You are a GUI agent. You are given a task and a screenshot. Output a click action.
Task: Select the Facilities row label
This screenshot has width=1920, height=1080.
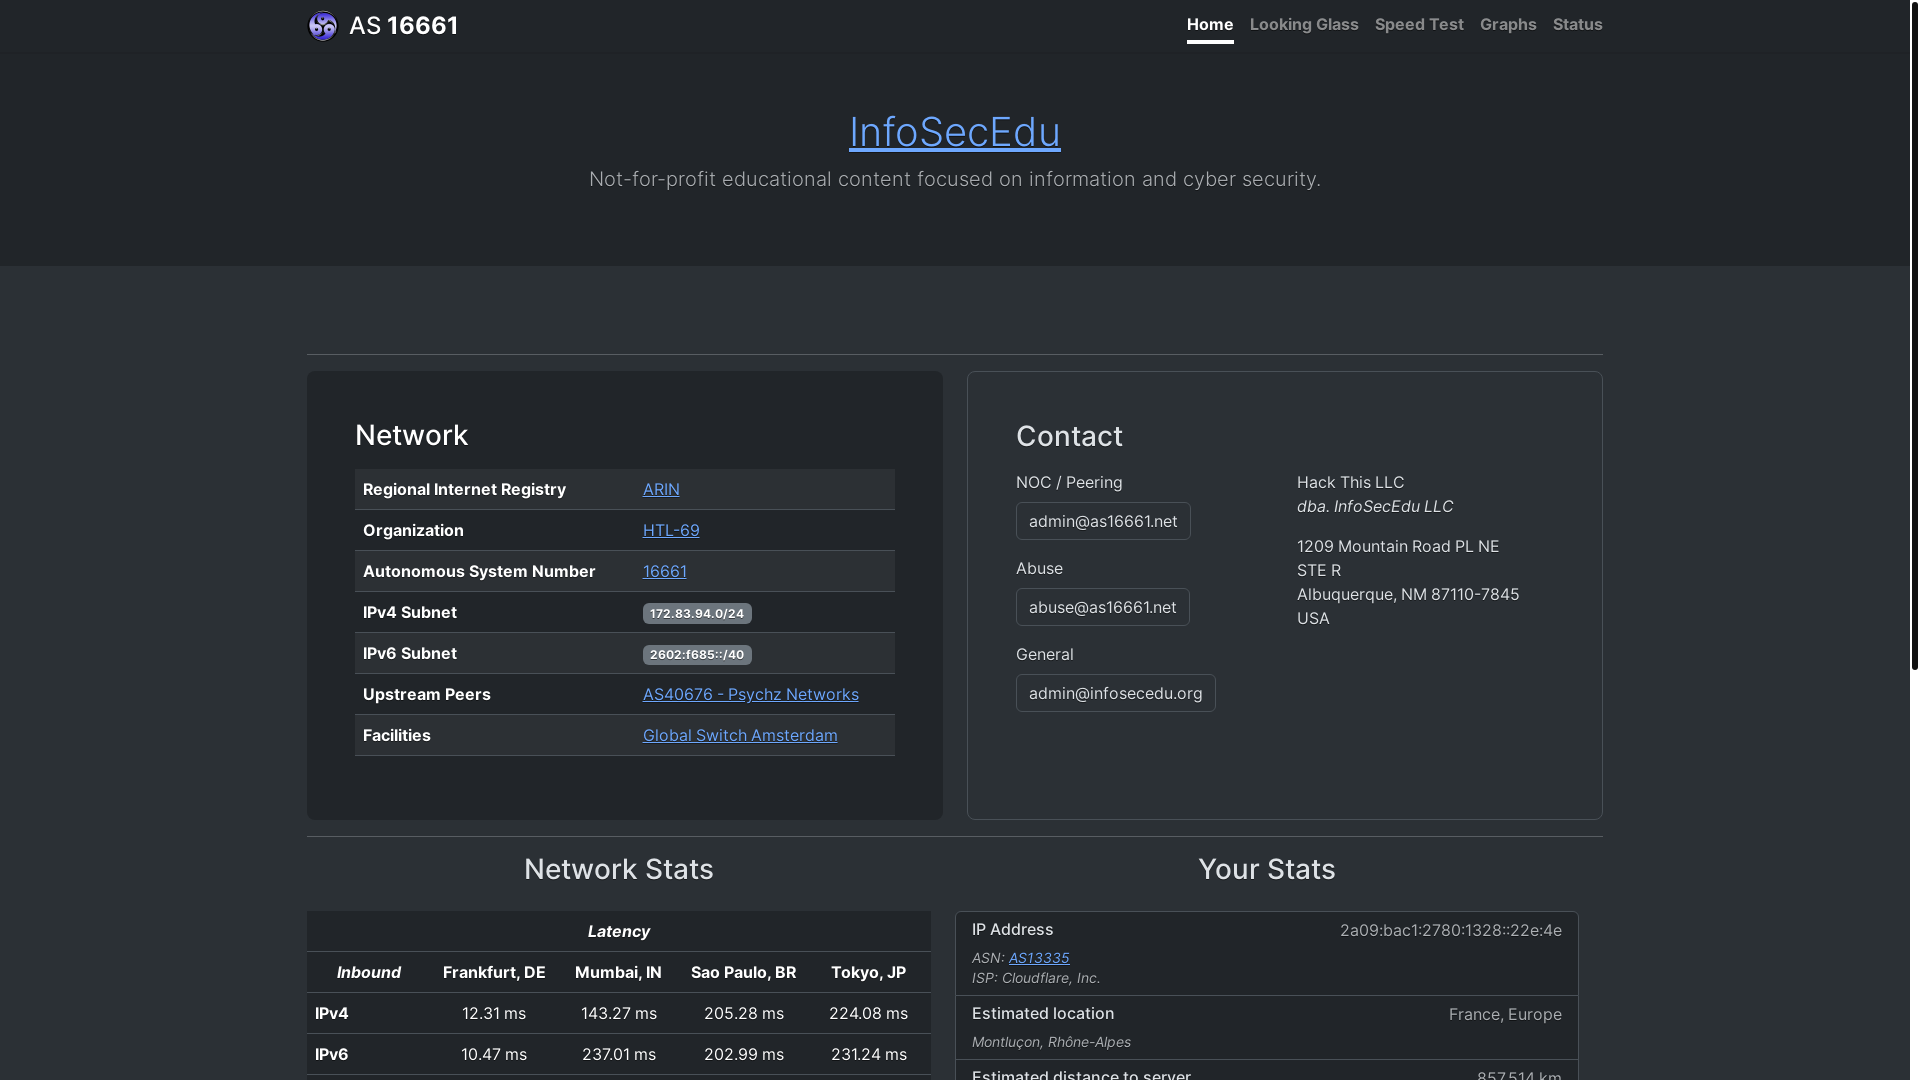coord(397,735)
